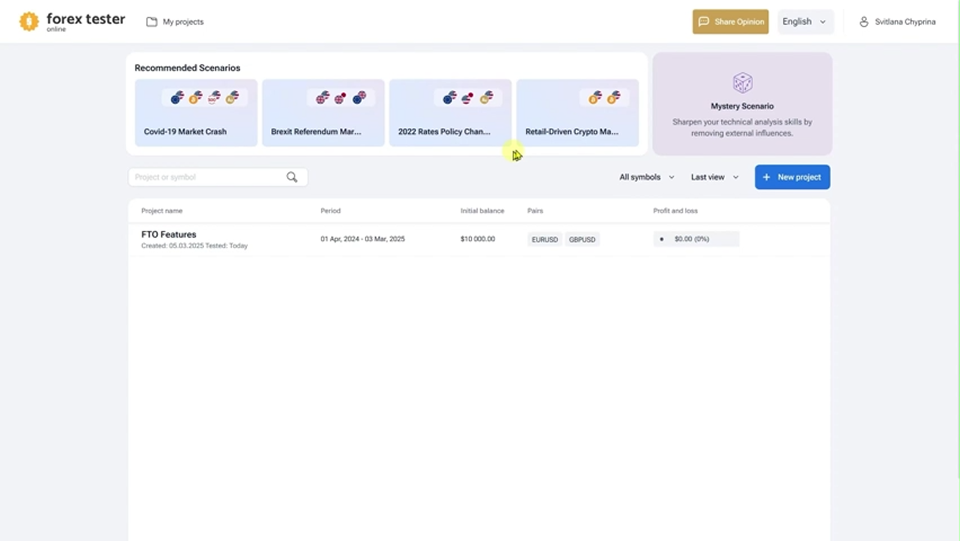The height and width of the screenshot is (541, 960).
Task: Open the 2022 Rates Policy Change scenario
Action: pos(450,113)
